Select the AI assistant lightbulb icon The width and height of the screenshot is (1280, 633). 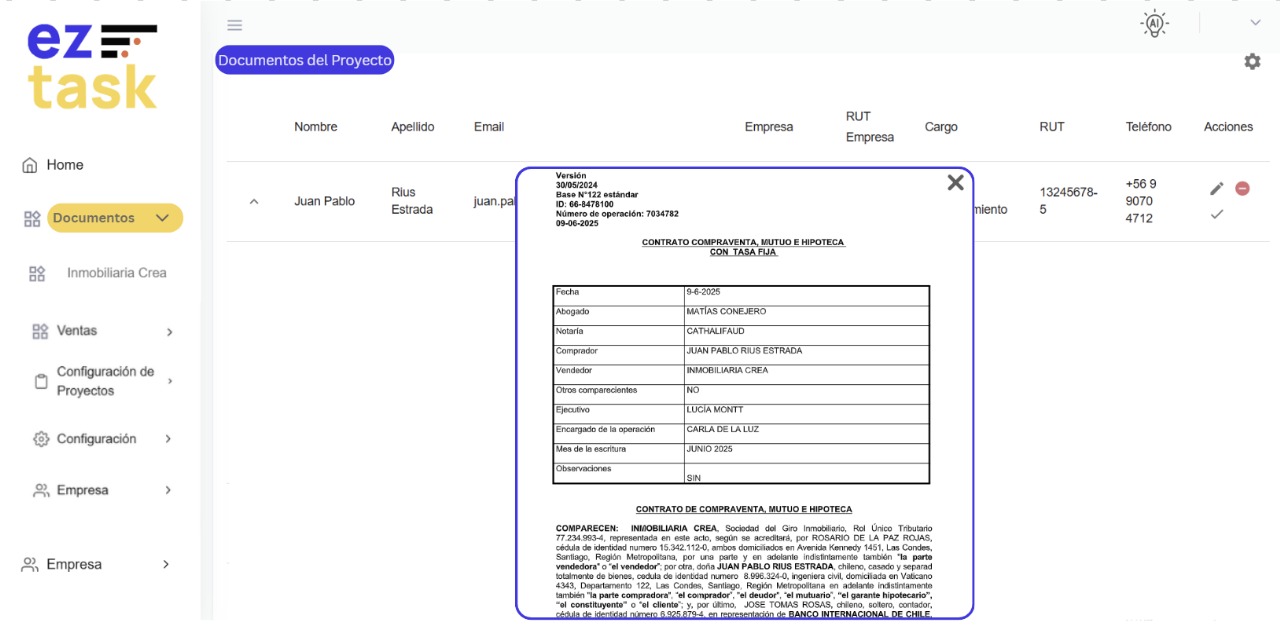[1153, 22]
